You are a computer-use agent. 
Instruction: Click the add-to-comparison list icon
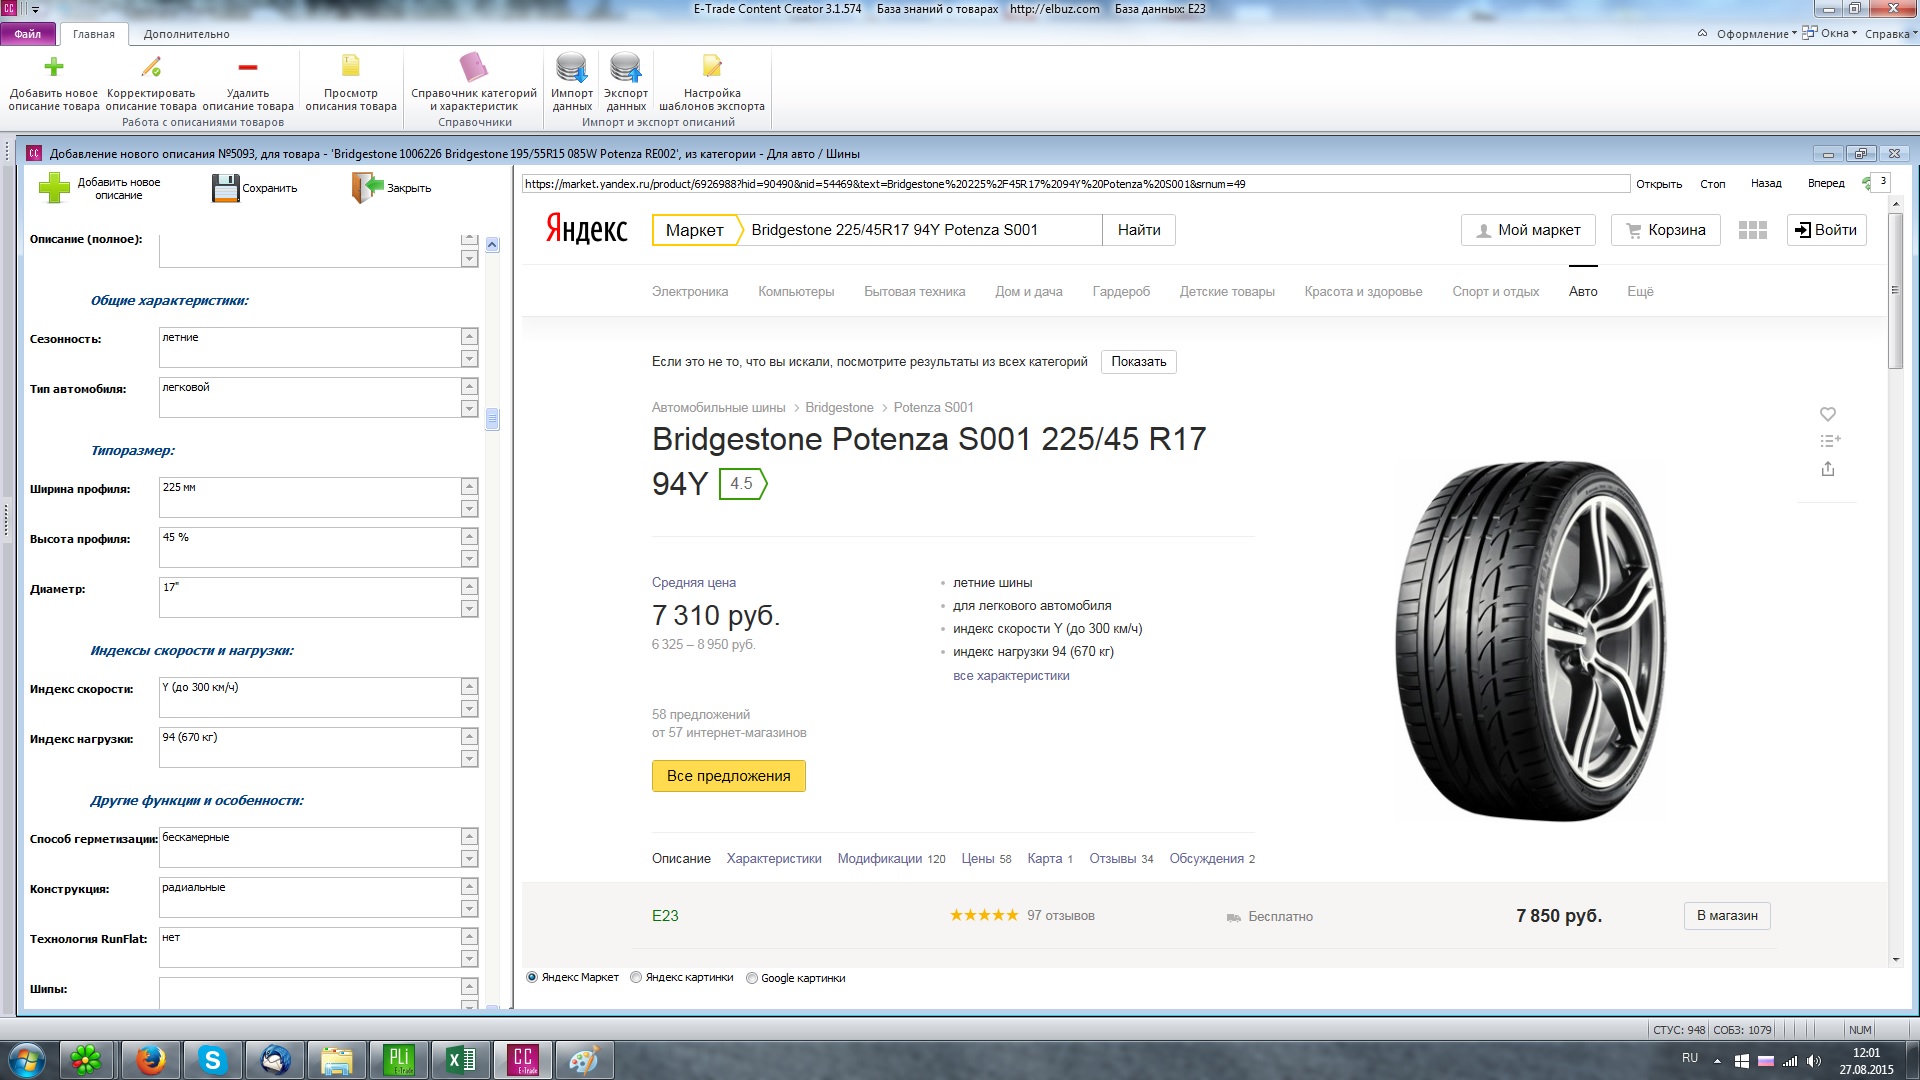point(1830,441)
